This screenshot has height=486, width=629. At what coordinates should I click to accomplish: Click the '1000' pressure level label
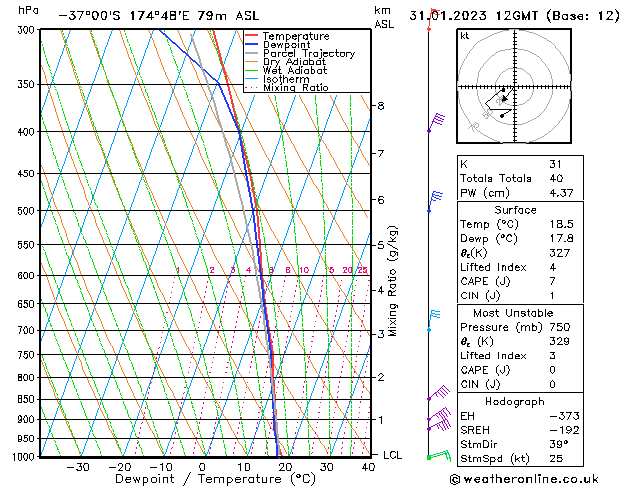tap(25, 457)
